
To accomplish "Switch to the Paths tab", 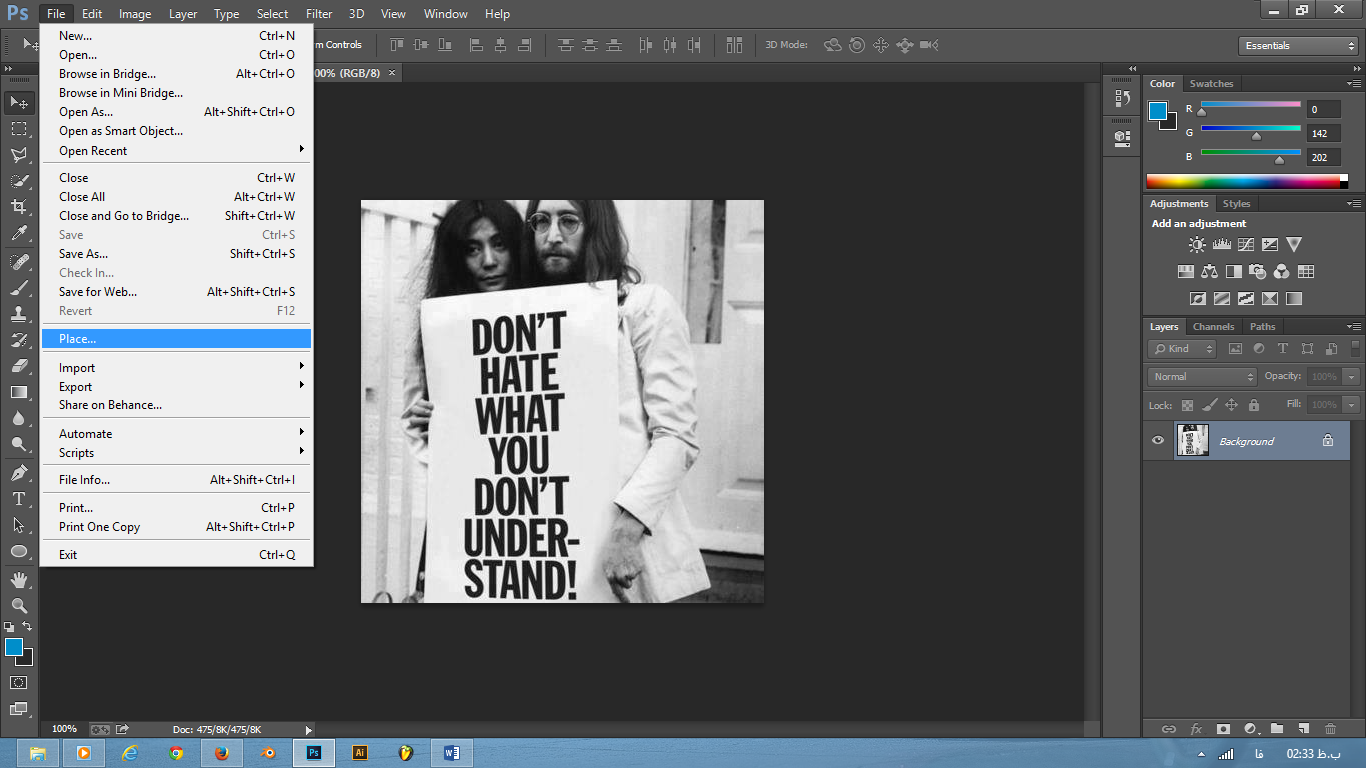I will pyautogui.click(x=1263, y=326).
